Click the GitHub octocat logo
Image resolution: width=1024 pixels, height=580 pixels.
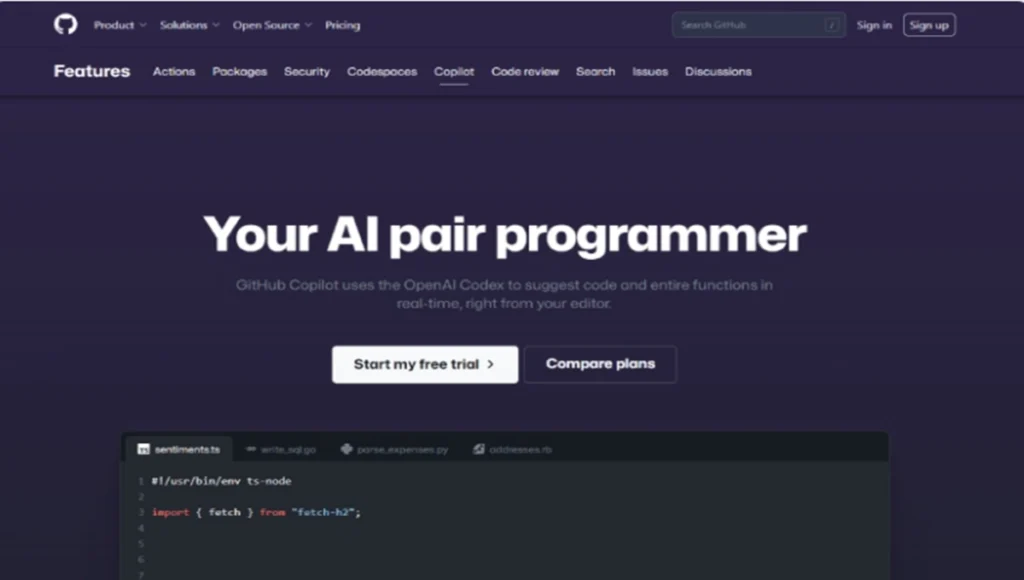(x=65, y=25)
